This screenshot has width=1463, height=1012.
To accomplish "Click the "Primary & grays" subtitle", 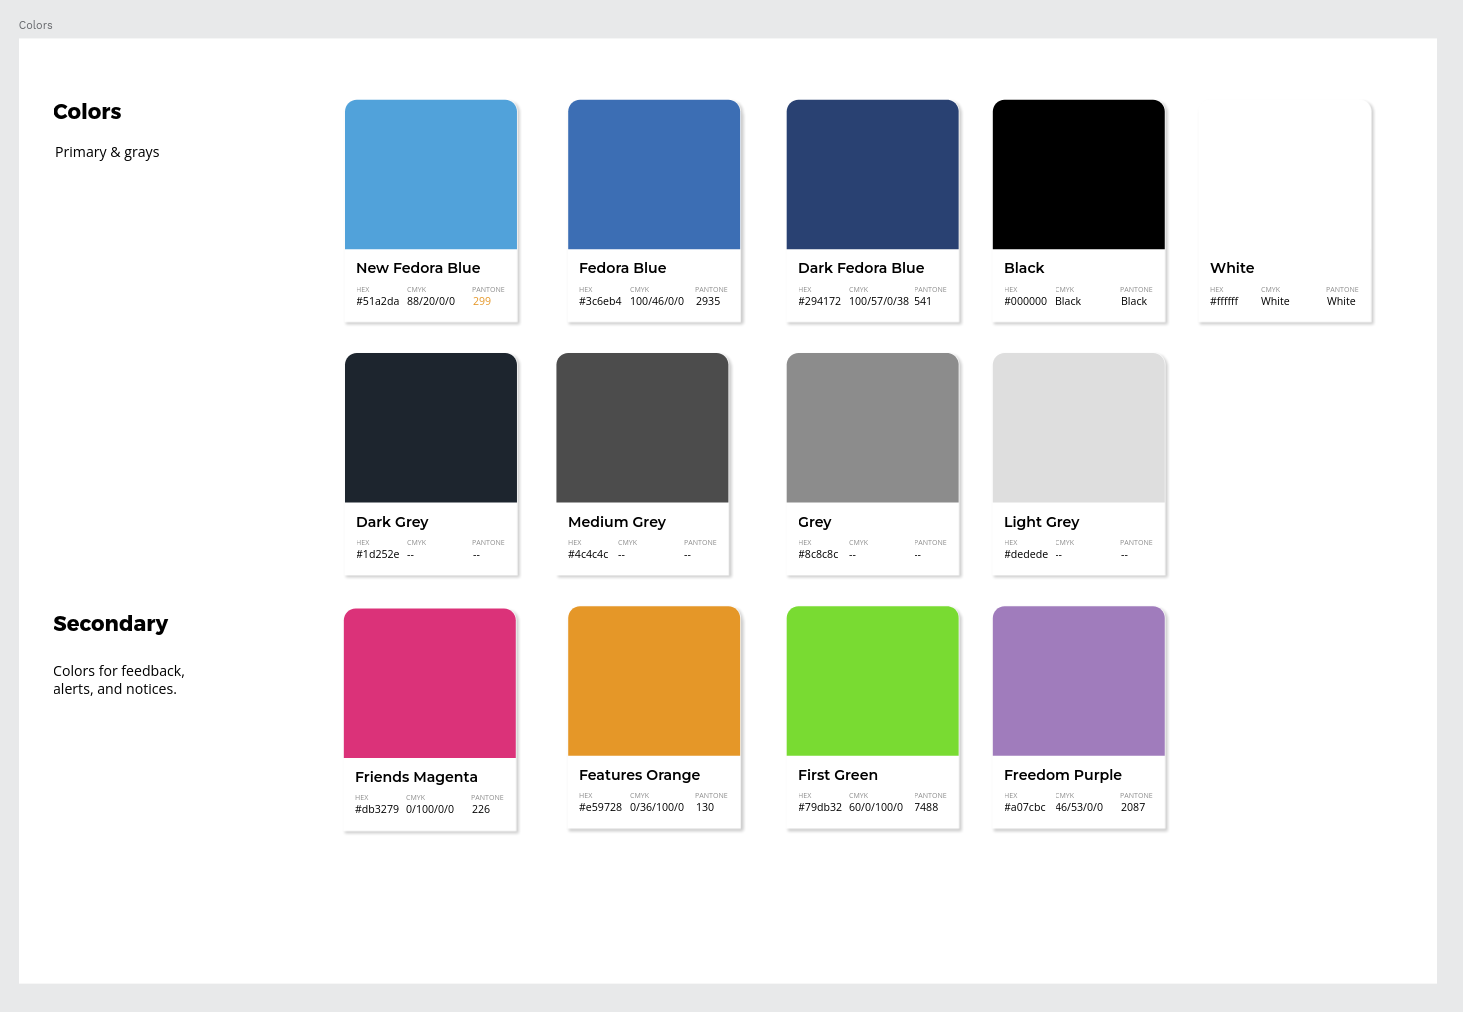I will [x=107, y=152].
